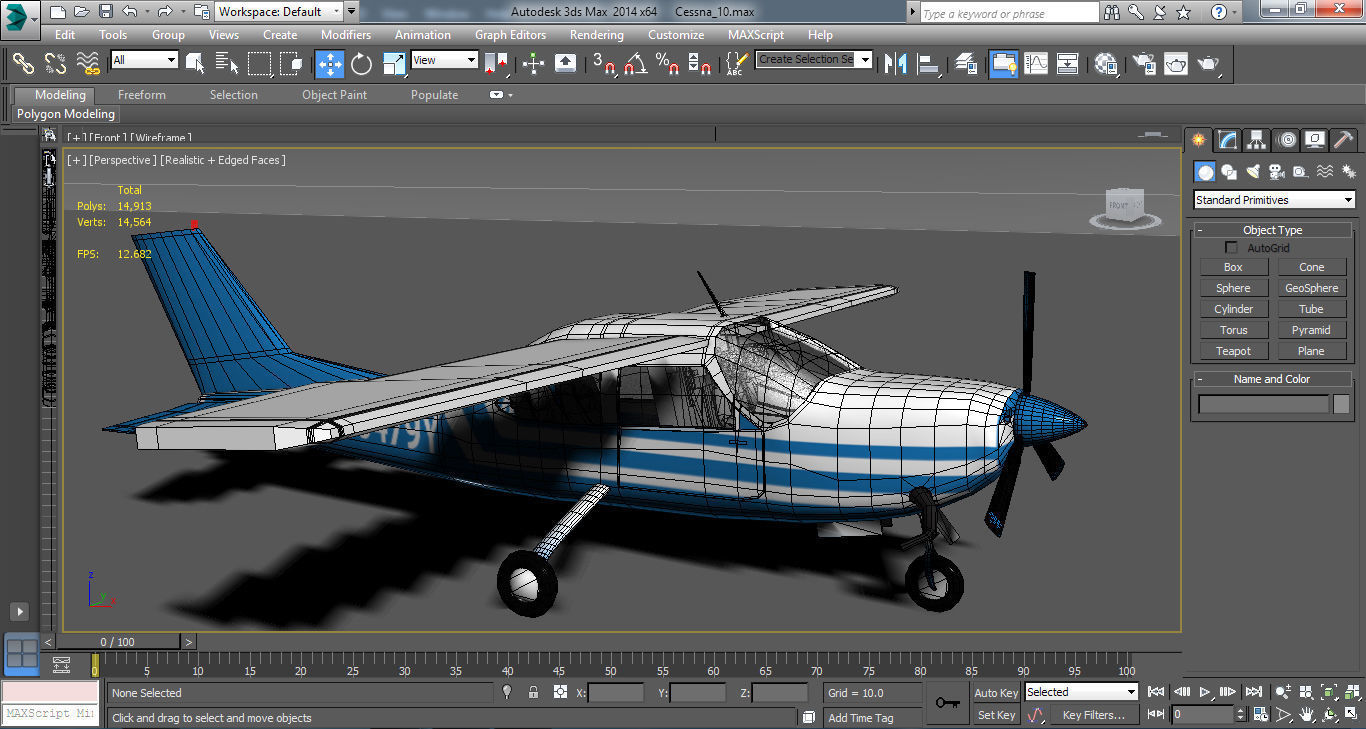The width and height of the screenshot is (1366, 729).
Task: Click the Mirror tool icon
Action: [897, 64]
